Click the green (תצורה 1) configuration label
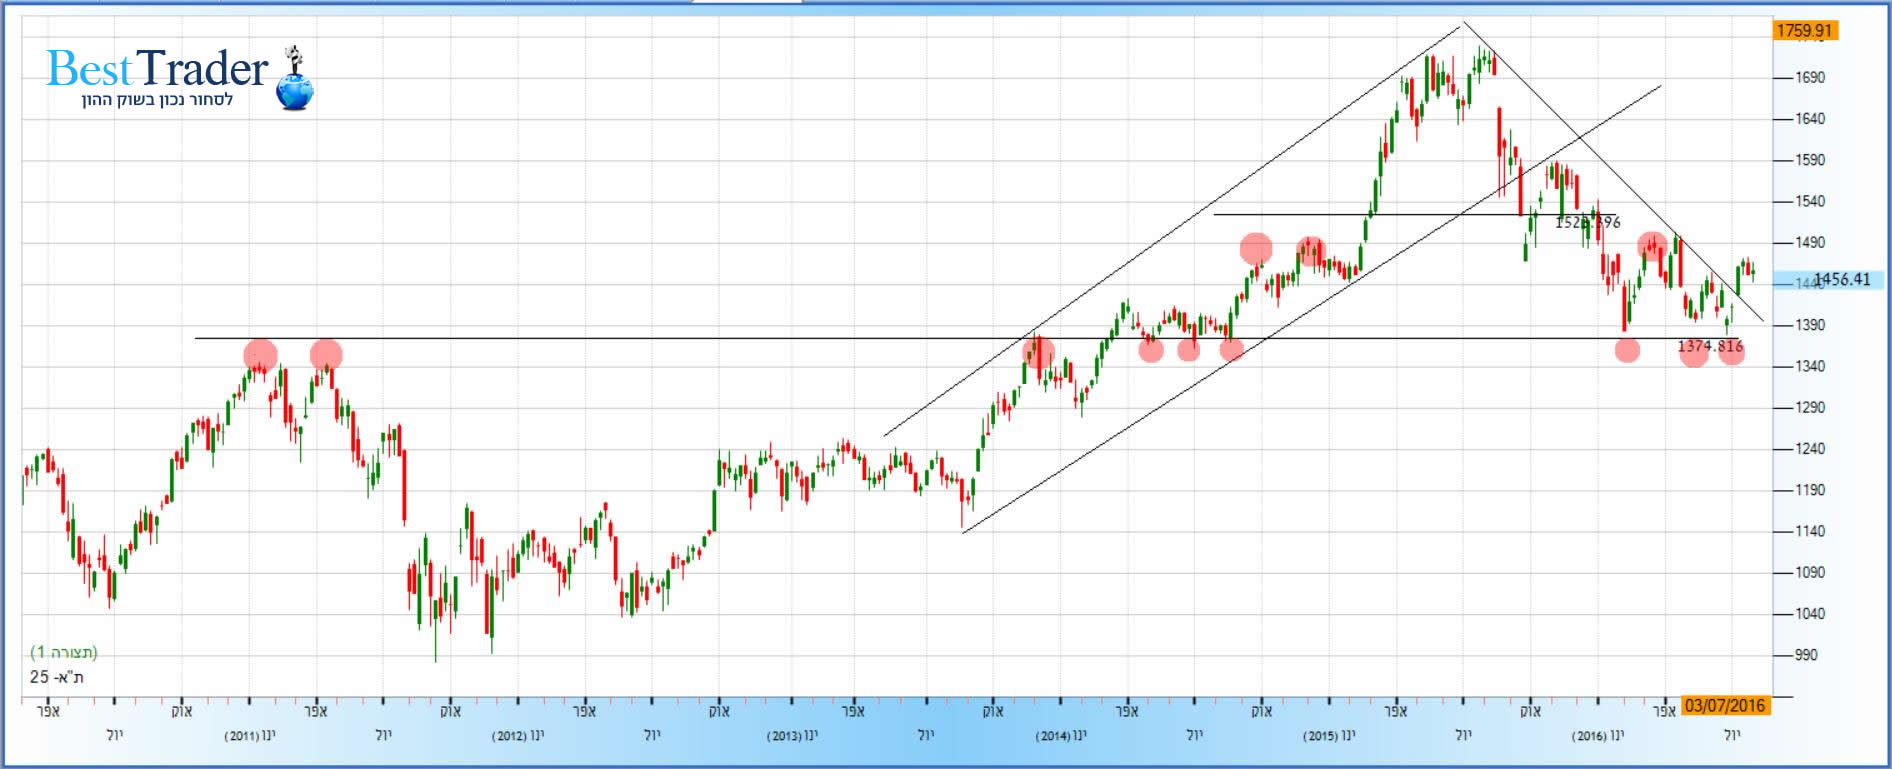 point(64,653)
